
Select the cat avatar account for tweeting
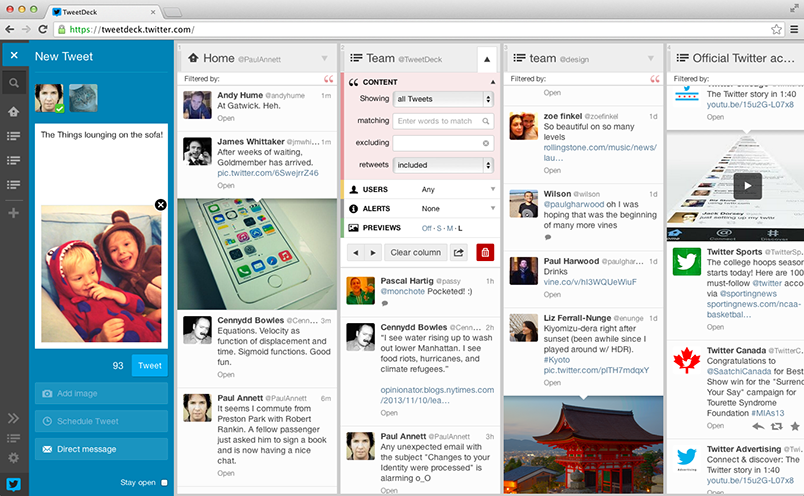click(84, 98)
